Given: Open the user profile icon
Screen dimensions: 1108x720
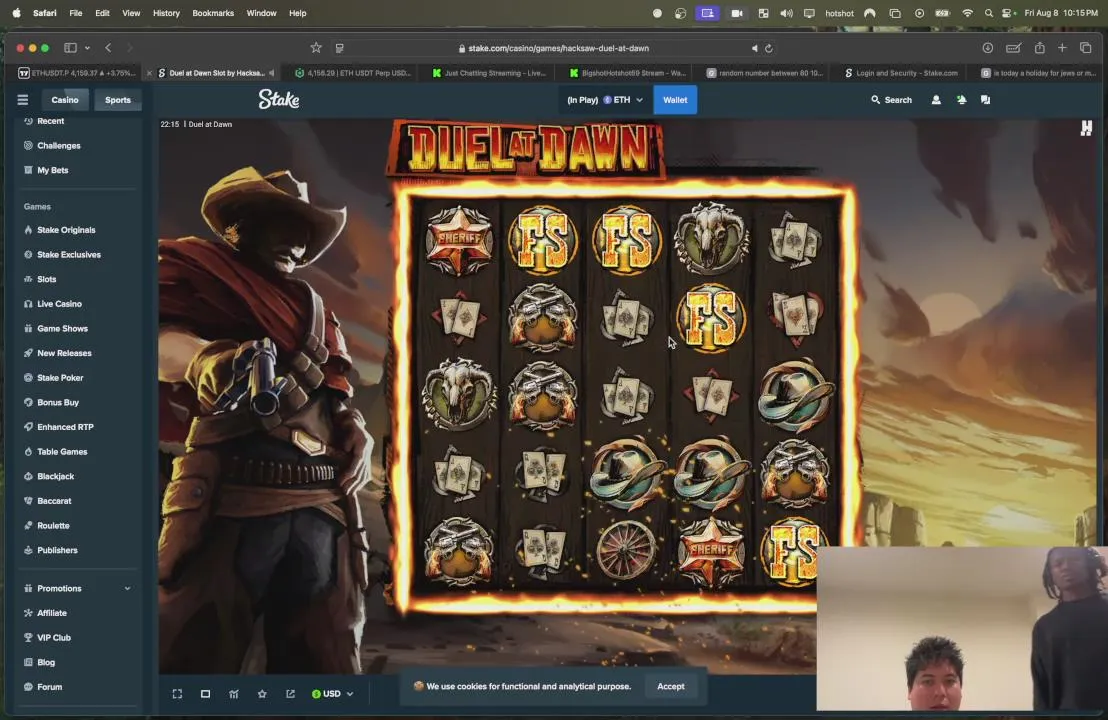Looking at the screenshot, I should tap(936, 100).
